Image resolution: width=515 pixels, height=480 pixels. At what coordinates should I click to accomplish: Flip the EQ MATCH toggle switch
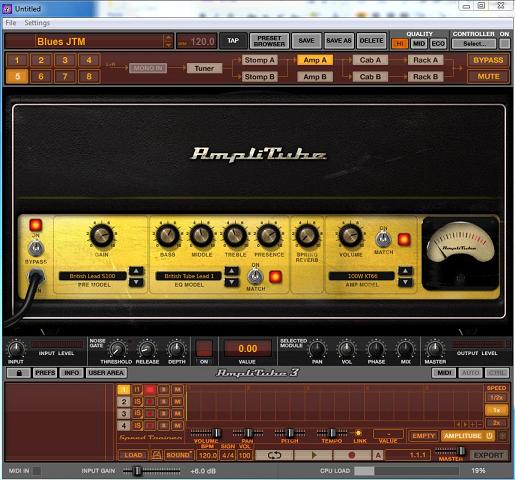point(255,276)
